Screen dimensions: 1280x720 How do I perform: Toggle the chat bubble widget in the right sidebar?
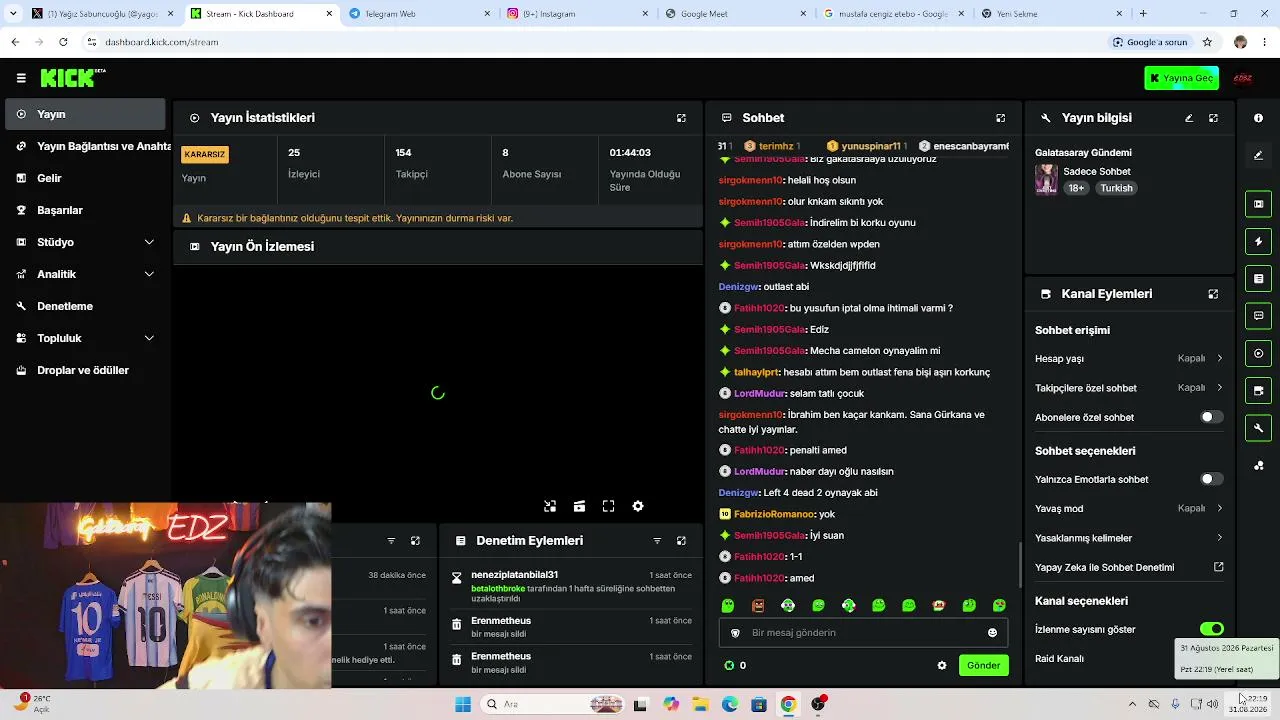coord(1258,316)
